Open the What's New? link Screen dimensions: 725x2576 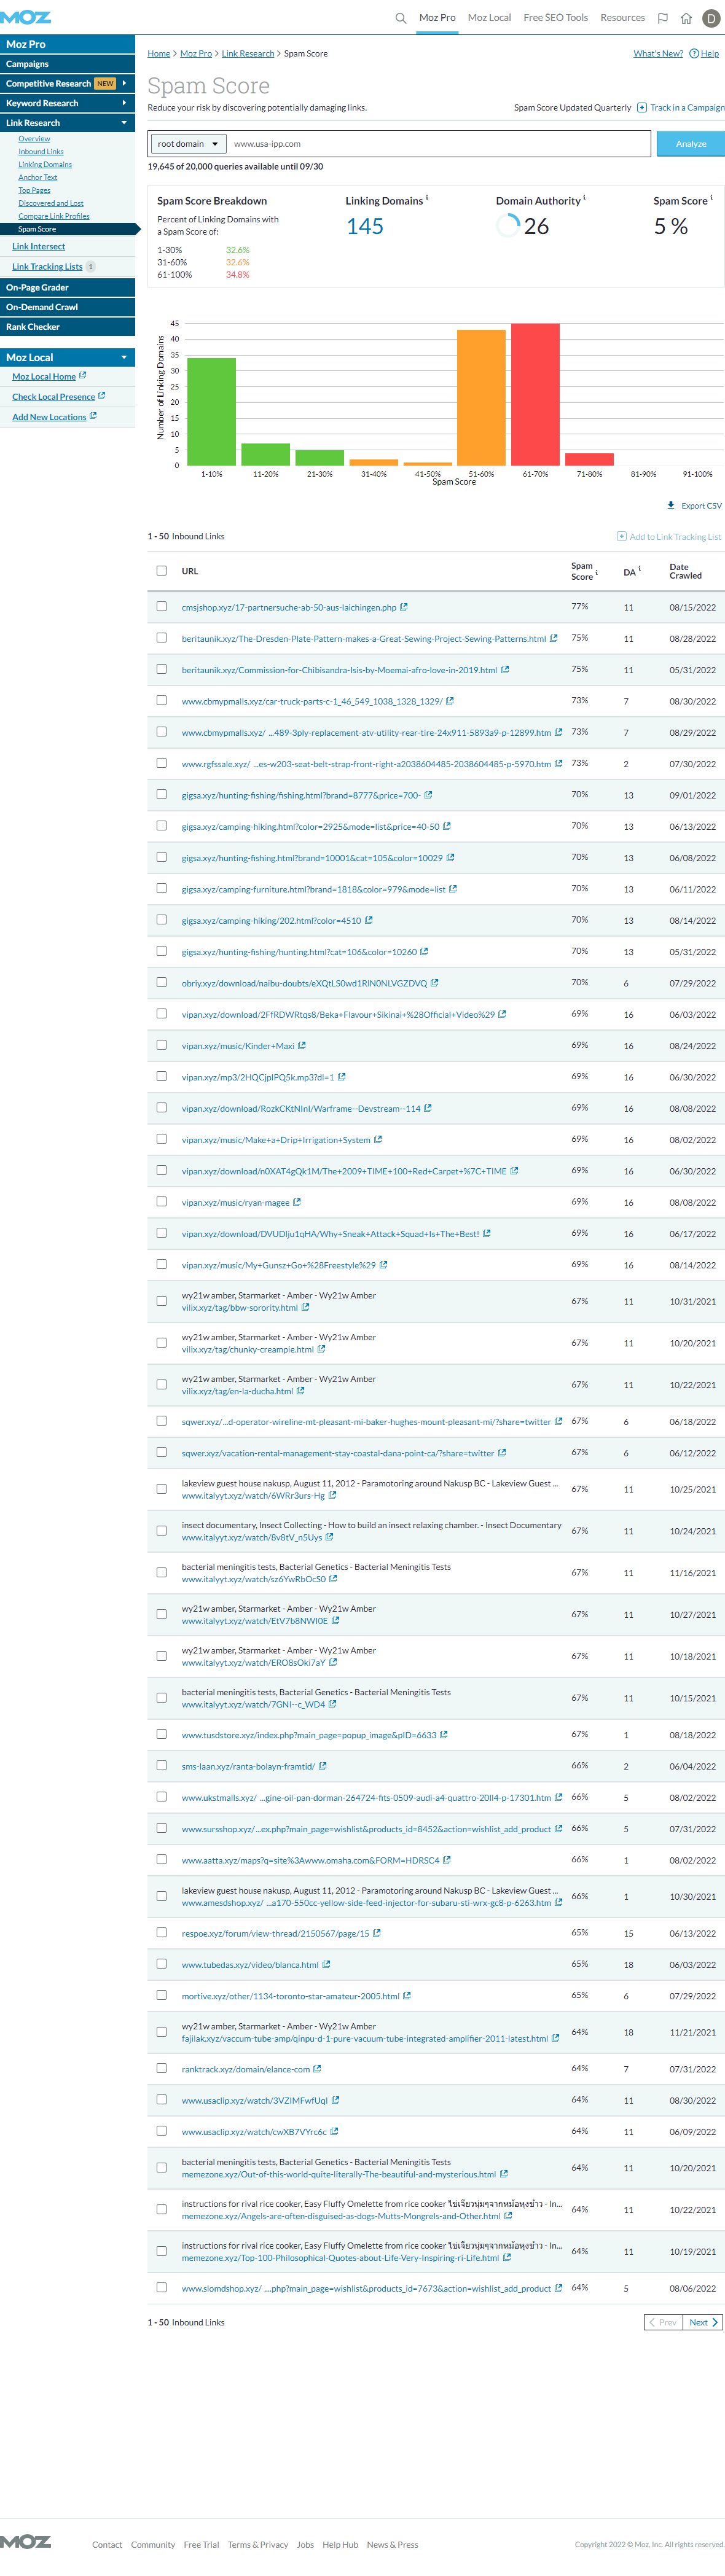point(658,54)
